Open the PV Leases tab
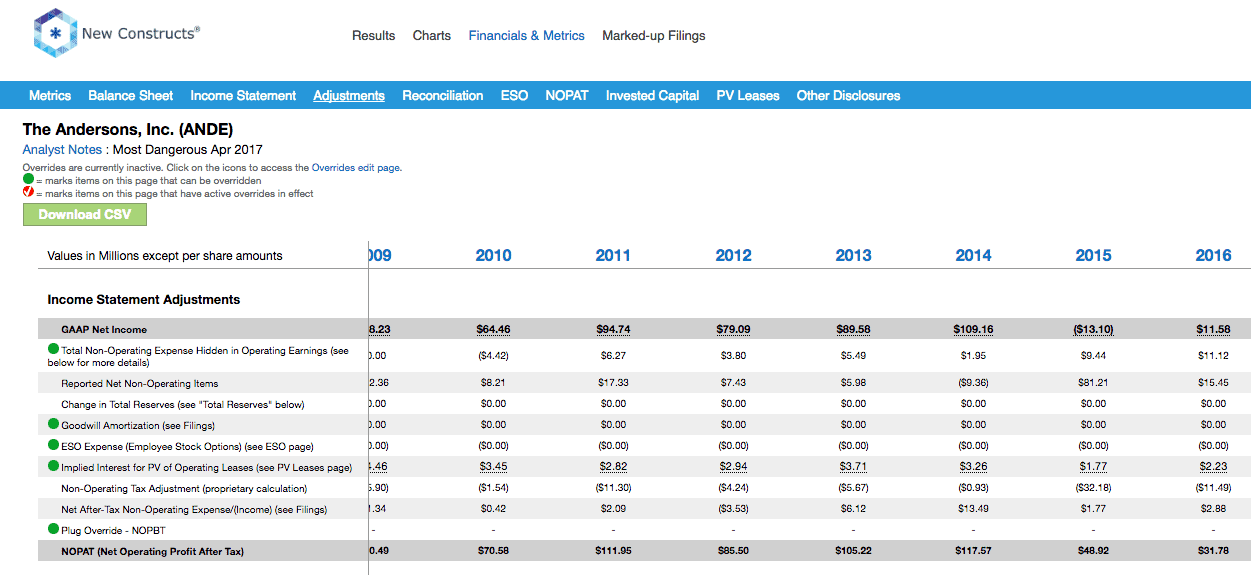Viewport: 1251px width, 575px height. point(748,95)
